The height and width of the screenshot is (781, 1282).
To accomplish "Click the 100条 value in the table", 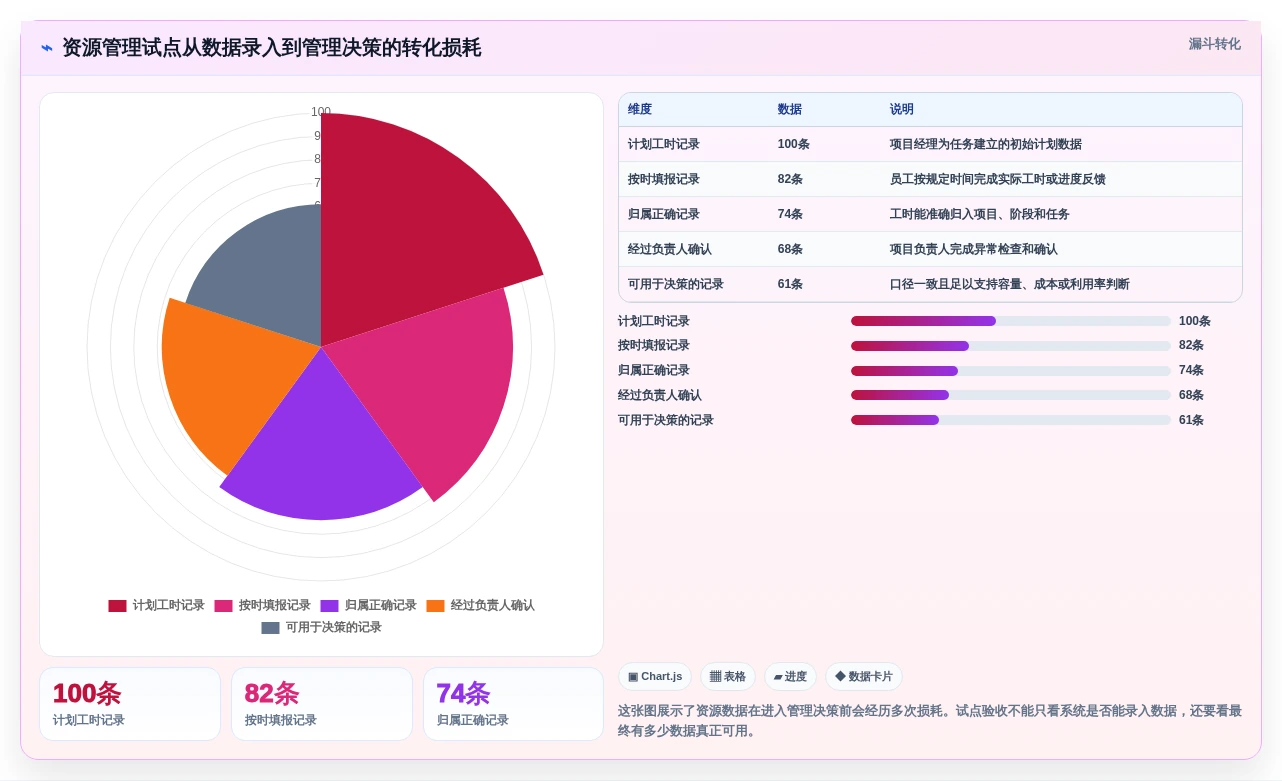I will (794, 145).
